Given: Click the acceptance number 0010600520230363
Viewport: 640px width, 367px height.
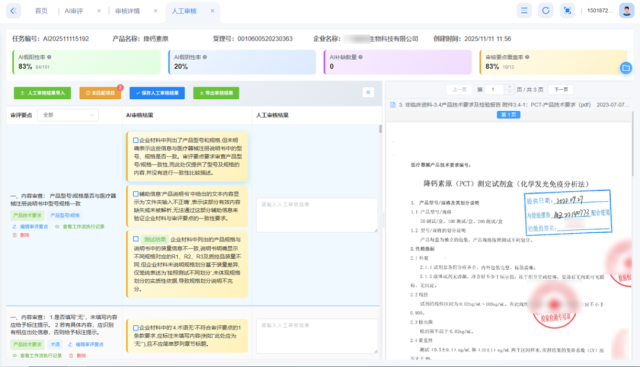Looking at the screenshot, I should coord(265,39).
